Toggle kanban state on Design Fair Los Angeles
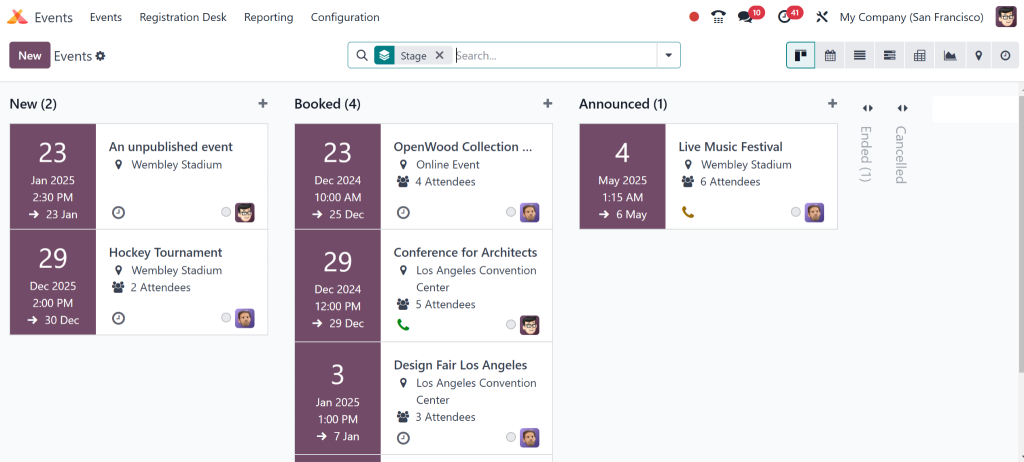1024x462 pixels. coord(511,437)
